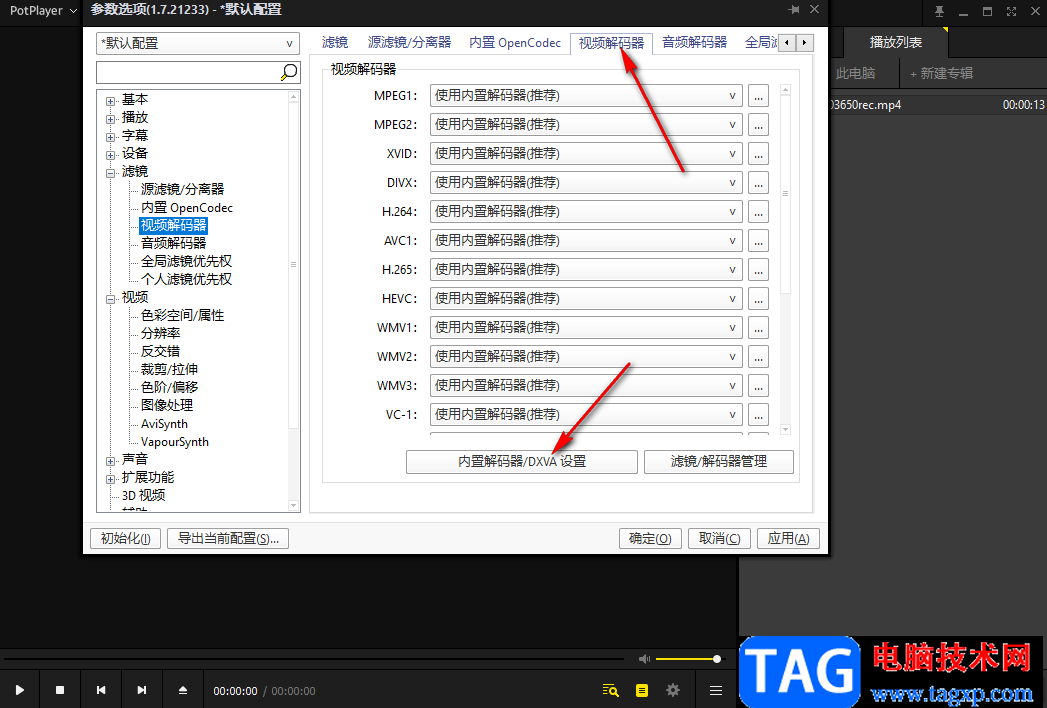This screenshot has width=1047, height=708.
Task: Switch to the 滤镜 tab
Action: pyautogui.click(x=335, y=43)
